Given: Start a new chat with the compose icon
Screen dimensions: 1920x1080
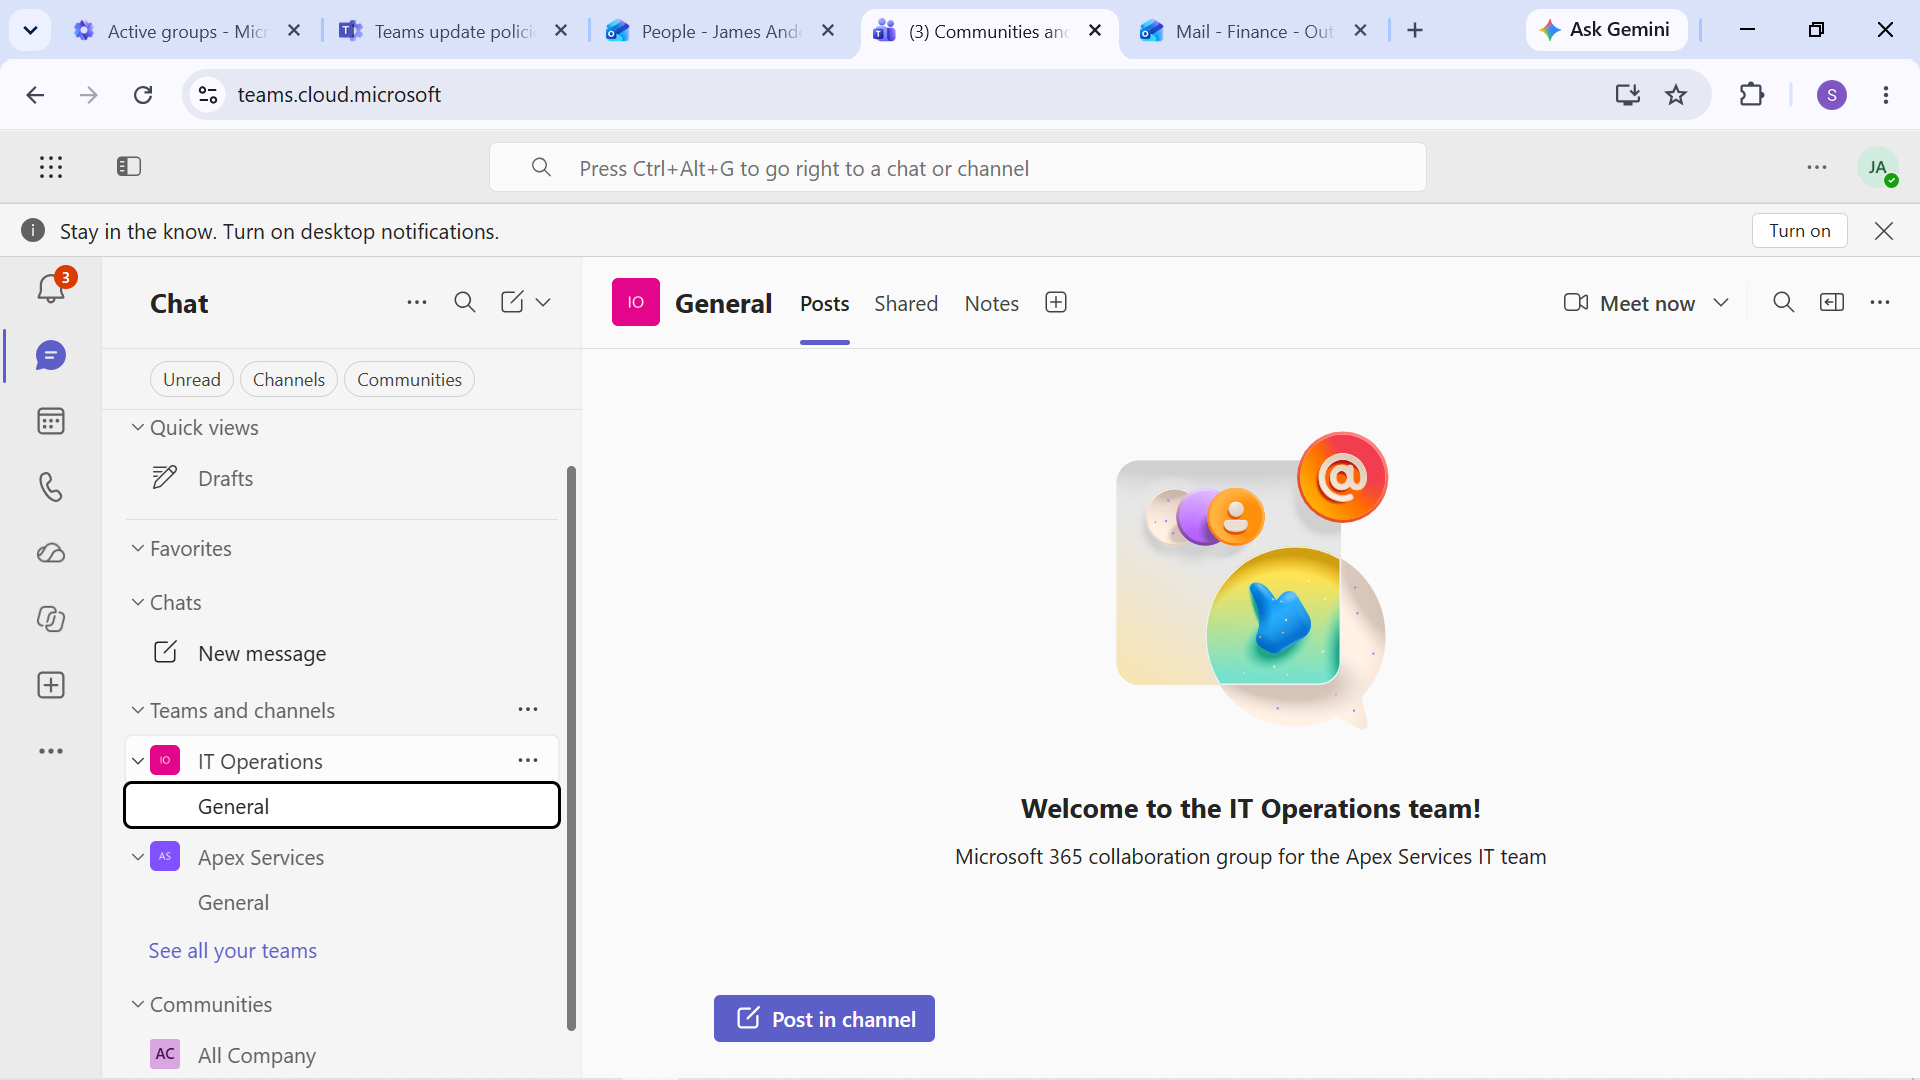Looking at the screenshot, I should (512, 302).
